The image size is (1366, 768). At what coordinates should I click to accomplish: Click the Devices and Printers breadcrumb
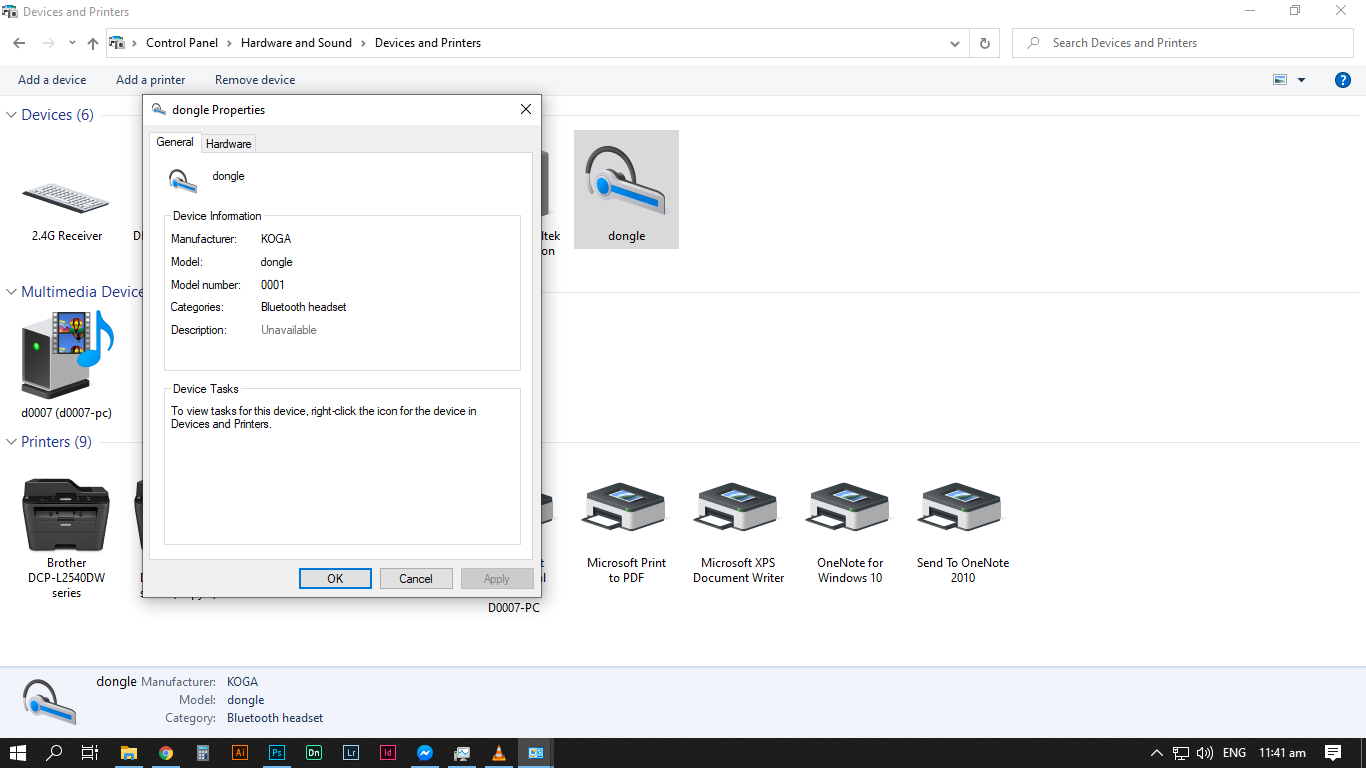tap(428, 43)
